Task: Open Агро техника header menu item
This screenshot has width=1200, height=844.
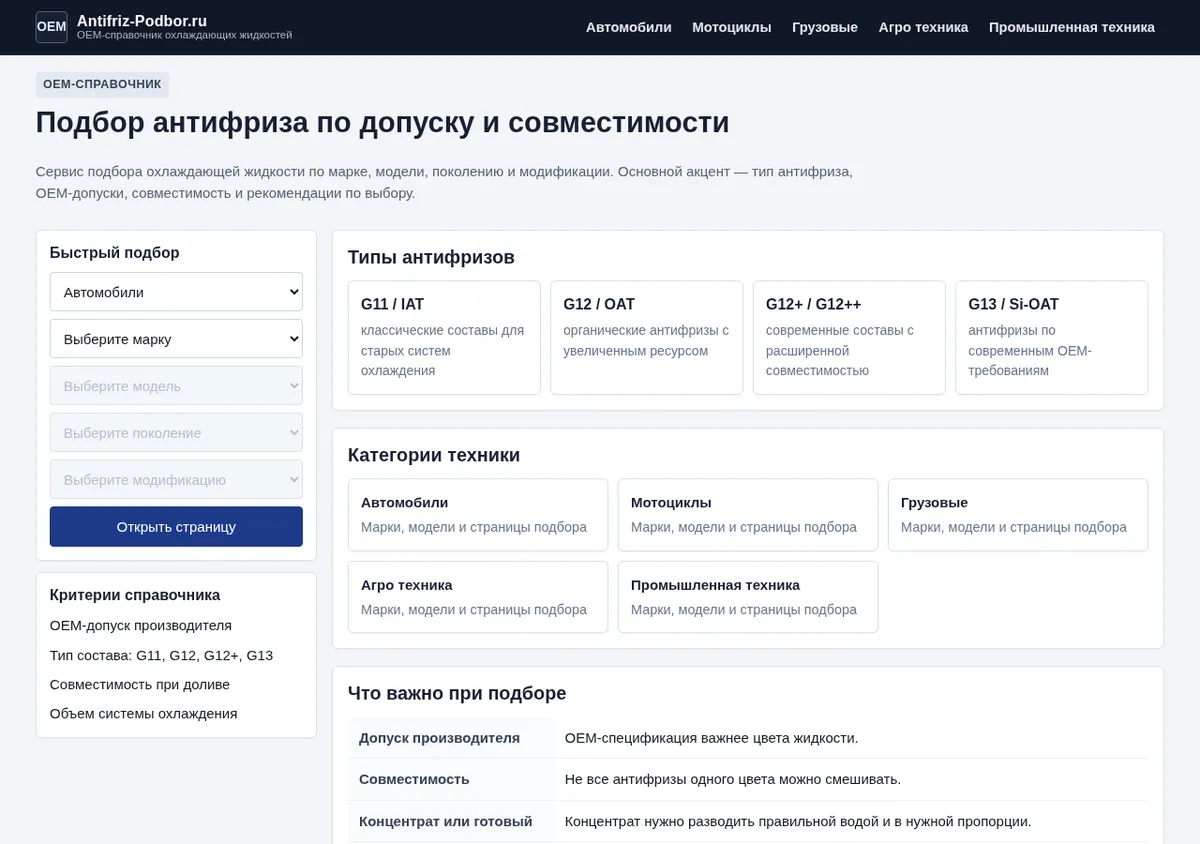Action: (x=923, y=27)
